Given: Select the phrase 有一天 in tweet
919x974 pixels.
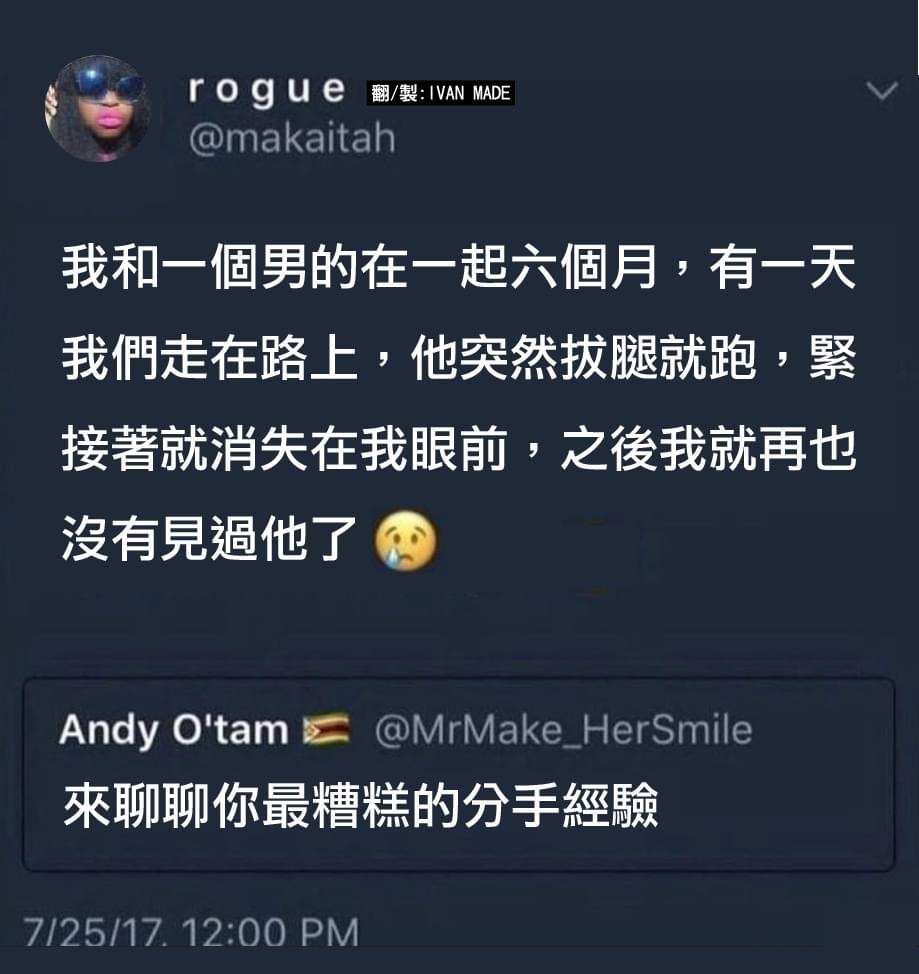Looking at the screenshot, I should point(783,268).
